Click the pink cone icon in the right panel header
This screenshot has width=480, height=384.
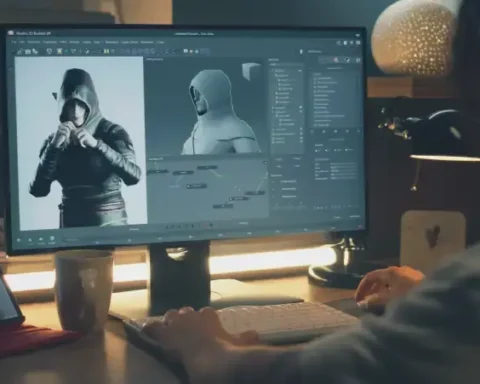click(x=336, y=60)
